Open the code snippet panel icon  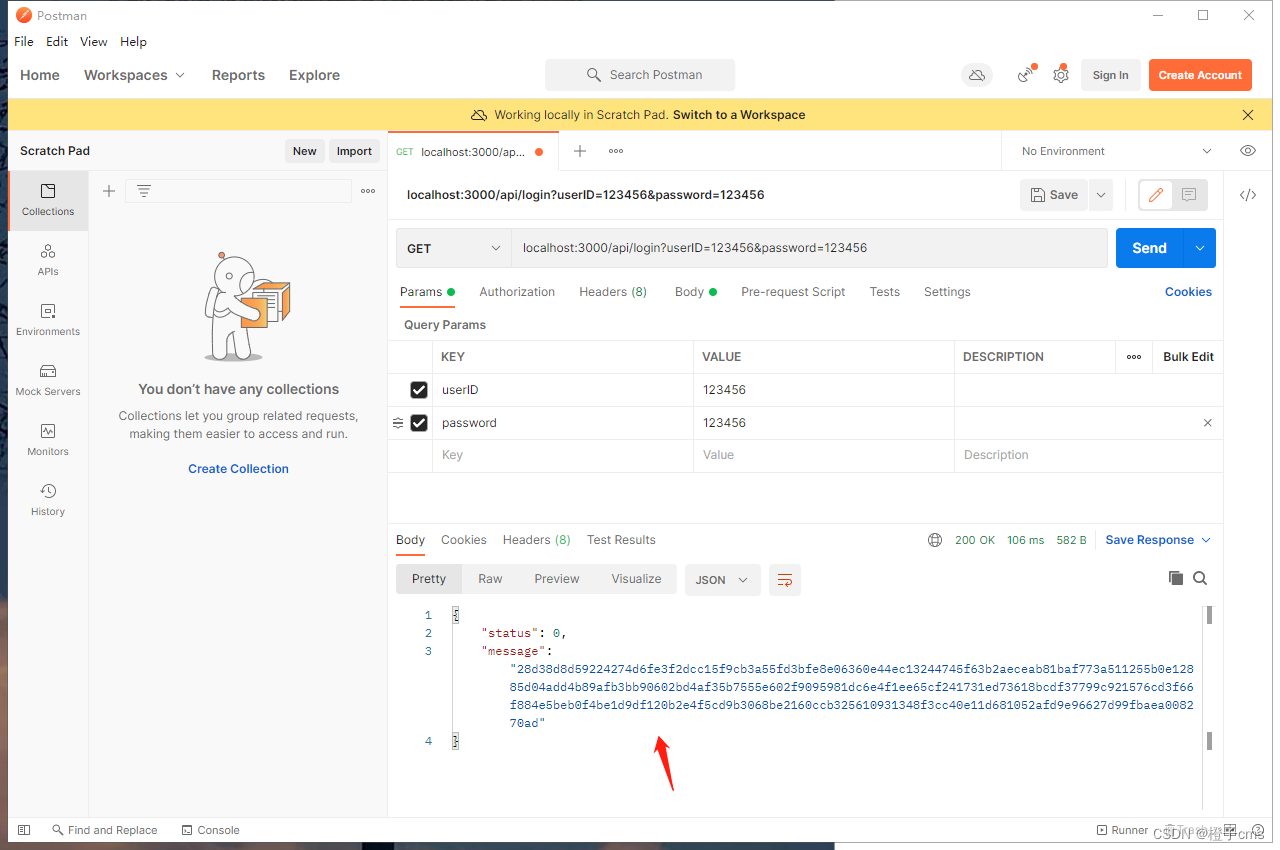click(x=1248, y=195)
